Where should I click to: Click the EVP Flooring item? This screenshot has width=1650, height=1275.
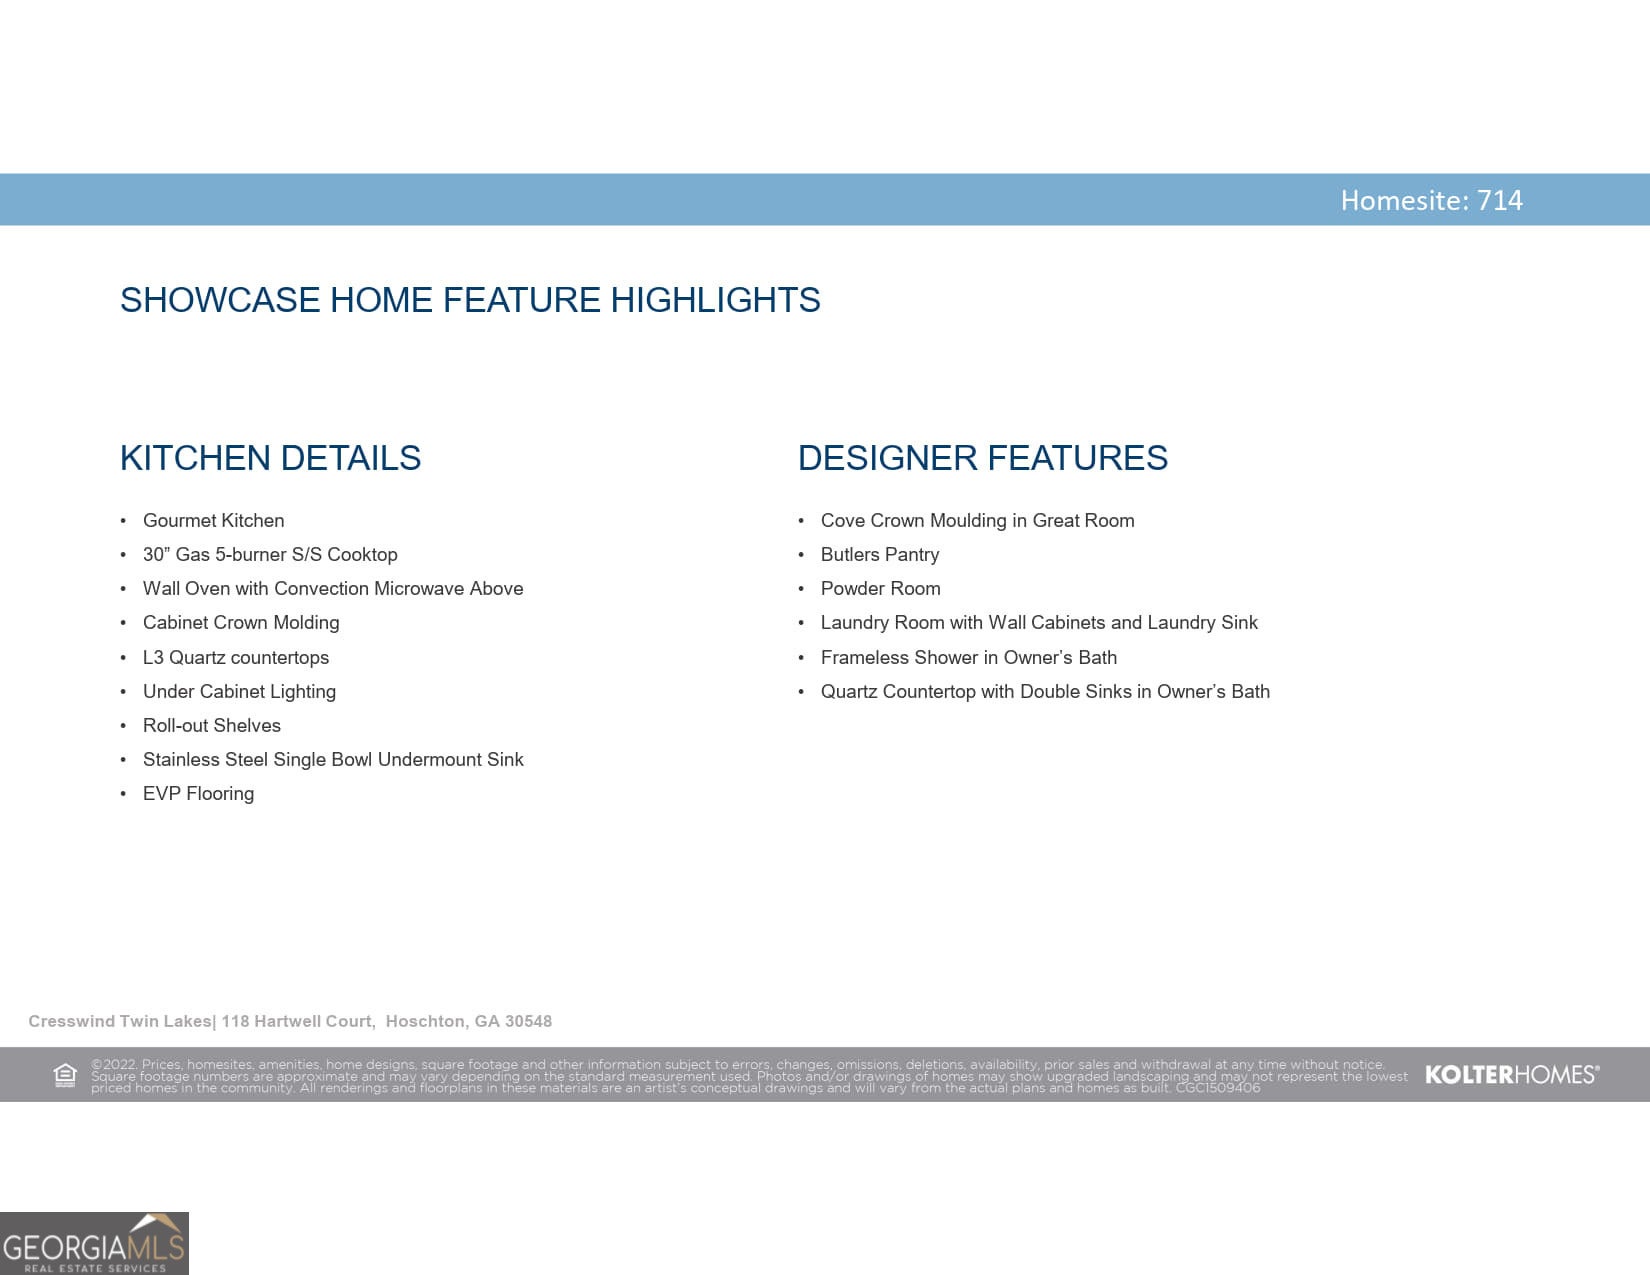coord(198,793)
